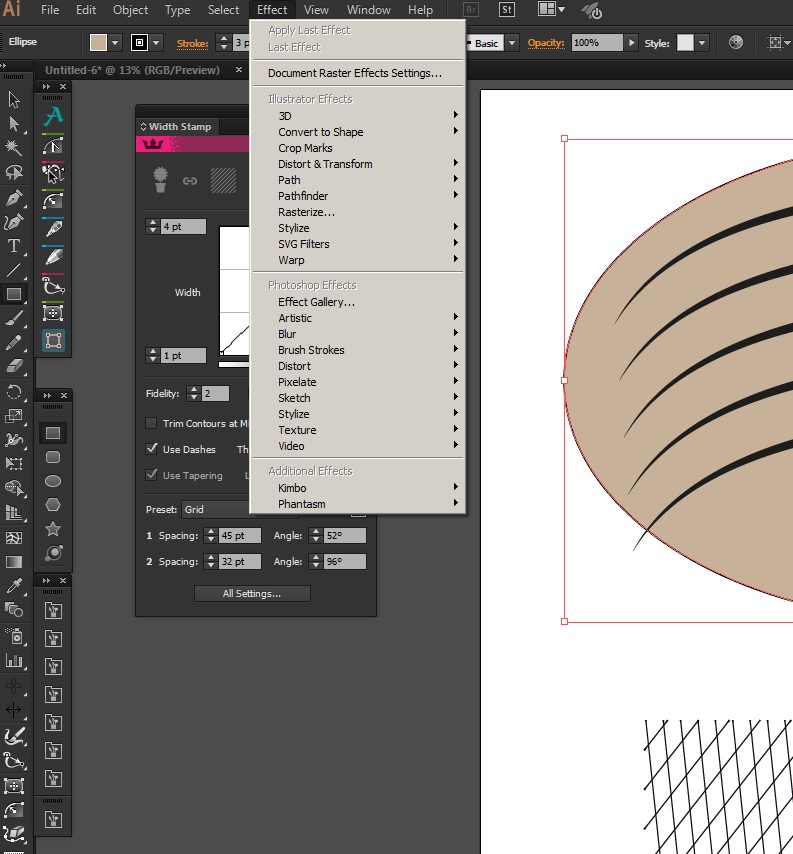Select the Star shape tool

(x=53, y=529)
